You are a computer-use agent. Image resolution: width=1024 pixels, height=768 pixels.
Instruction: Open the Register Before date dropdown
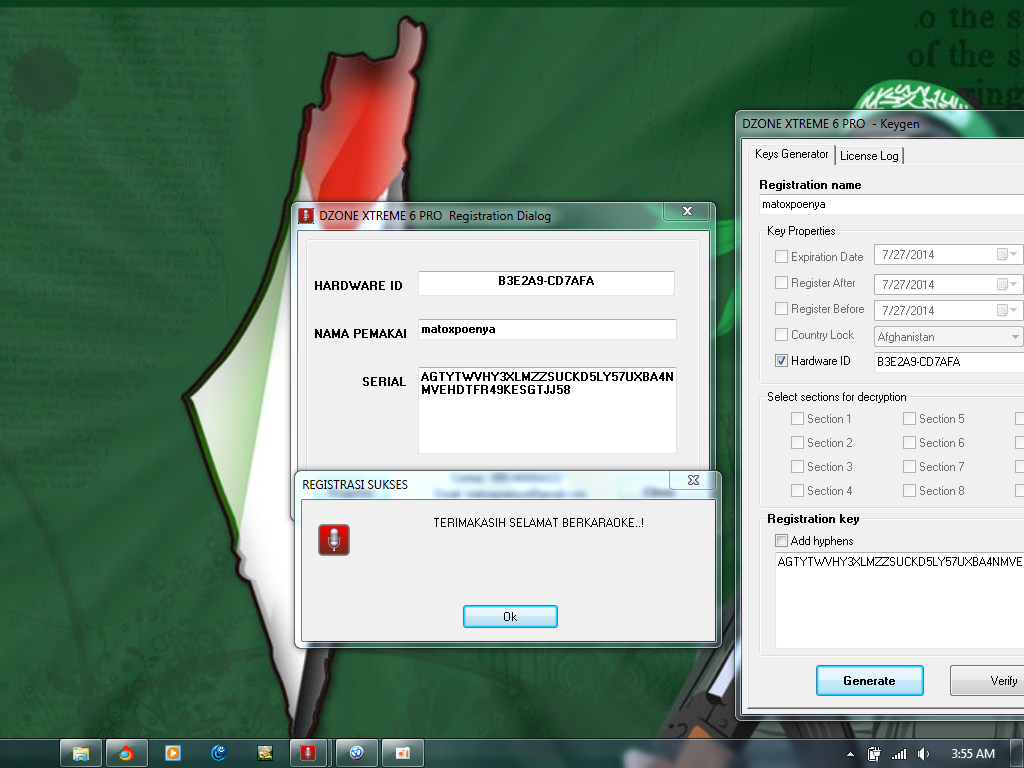click(1007, 310)
